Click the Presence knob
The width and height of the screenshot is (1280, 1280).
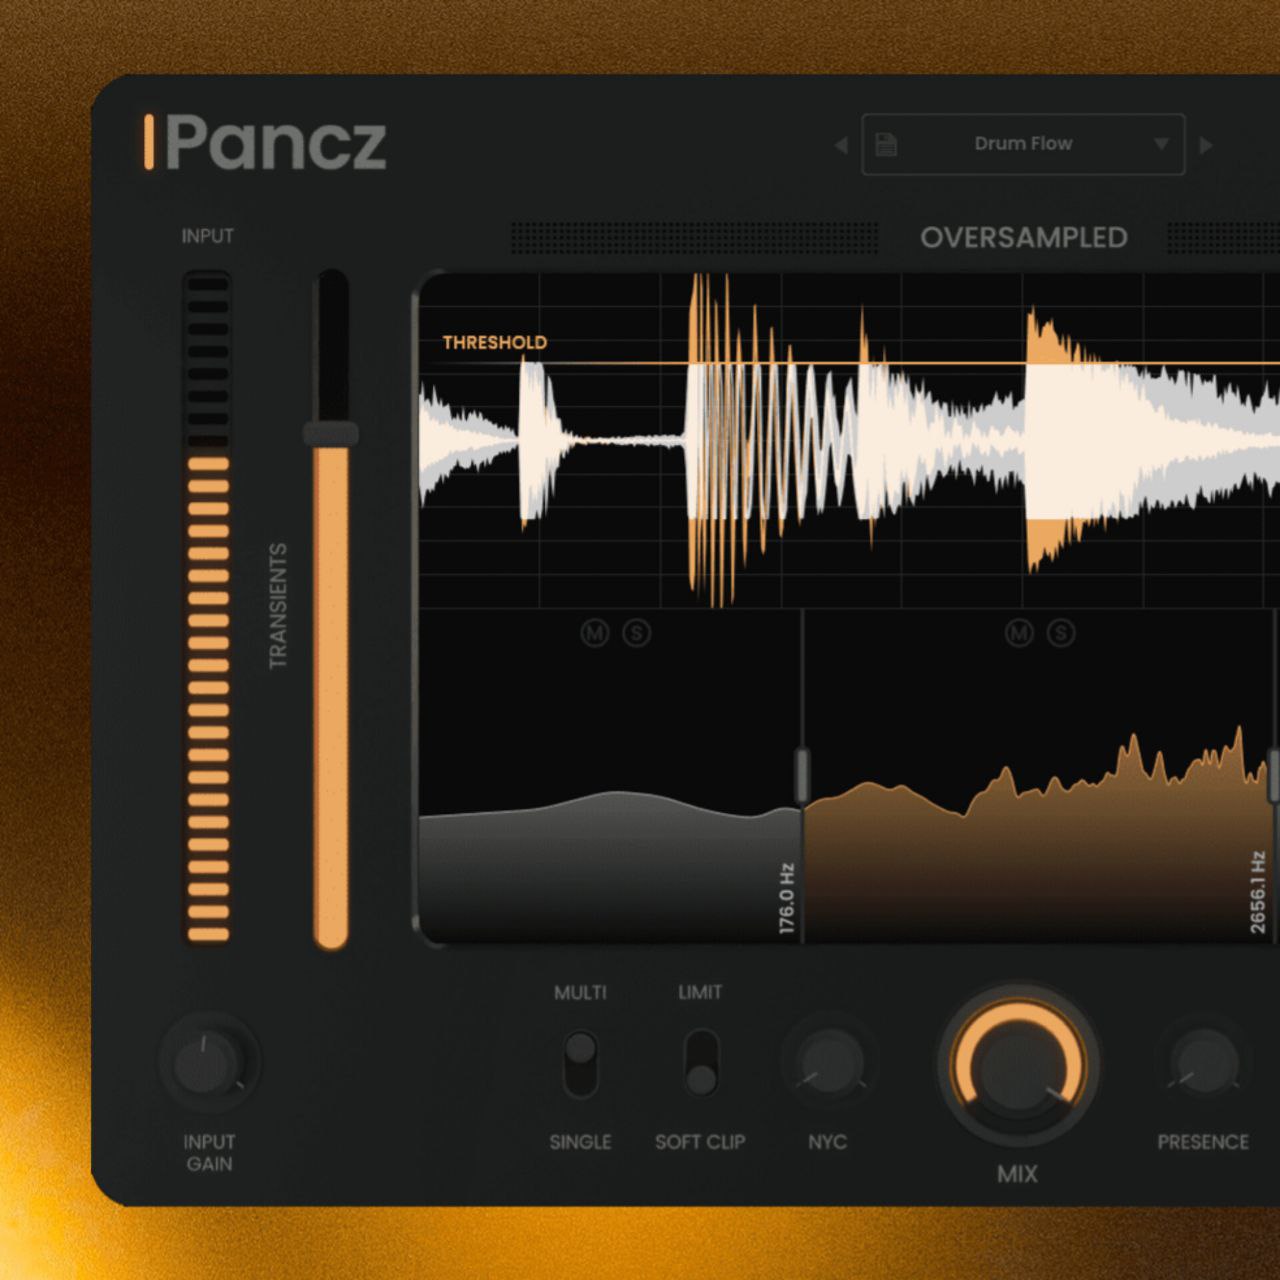click(1203, 1064)
